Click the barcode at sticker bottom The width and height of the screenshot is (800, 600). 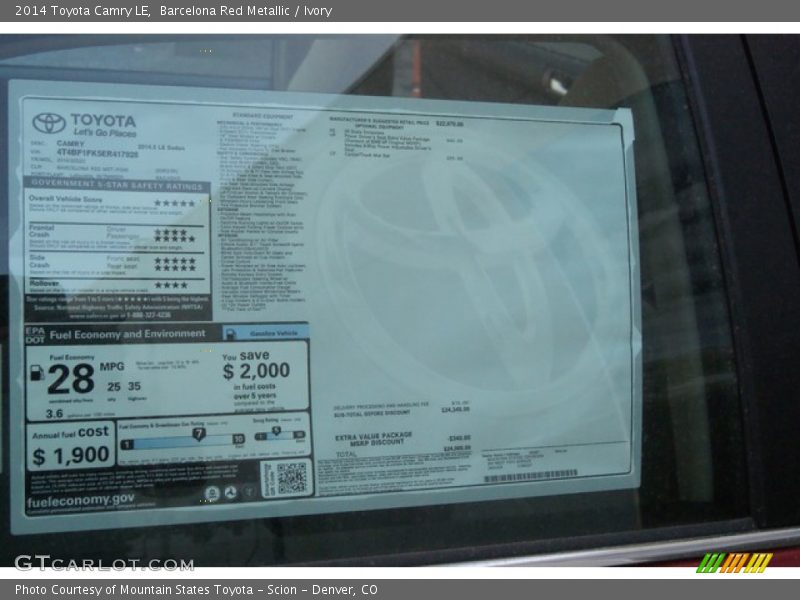(530, 476)
